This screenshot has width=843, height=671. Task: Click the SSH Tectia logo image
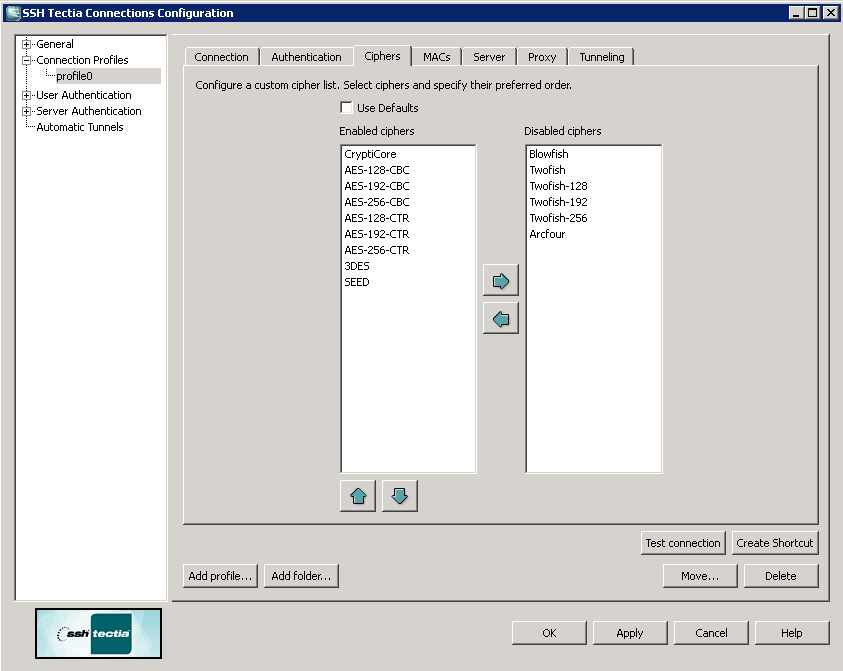coord(98,633)
